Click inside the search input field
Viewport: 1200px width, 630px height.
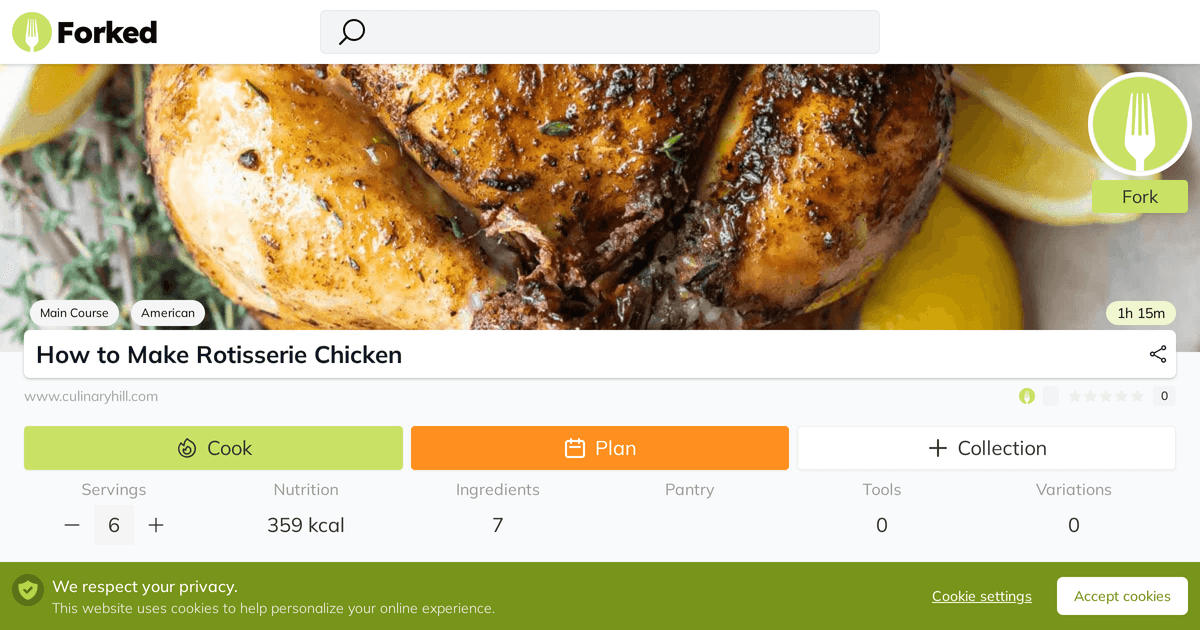(x=600, y=31)
